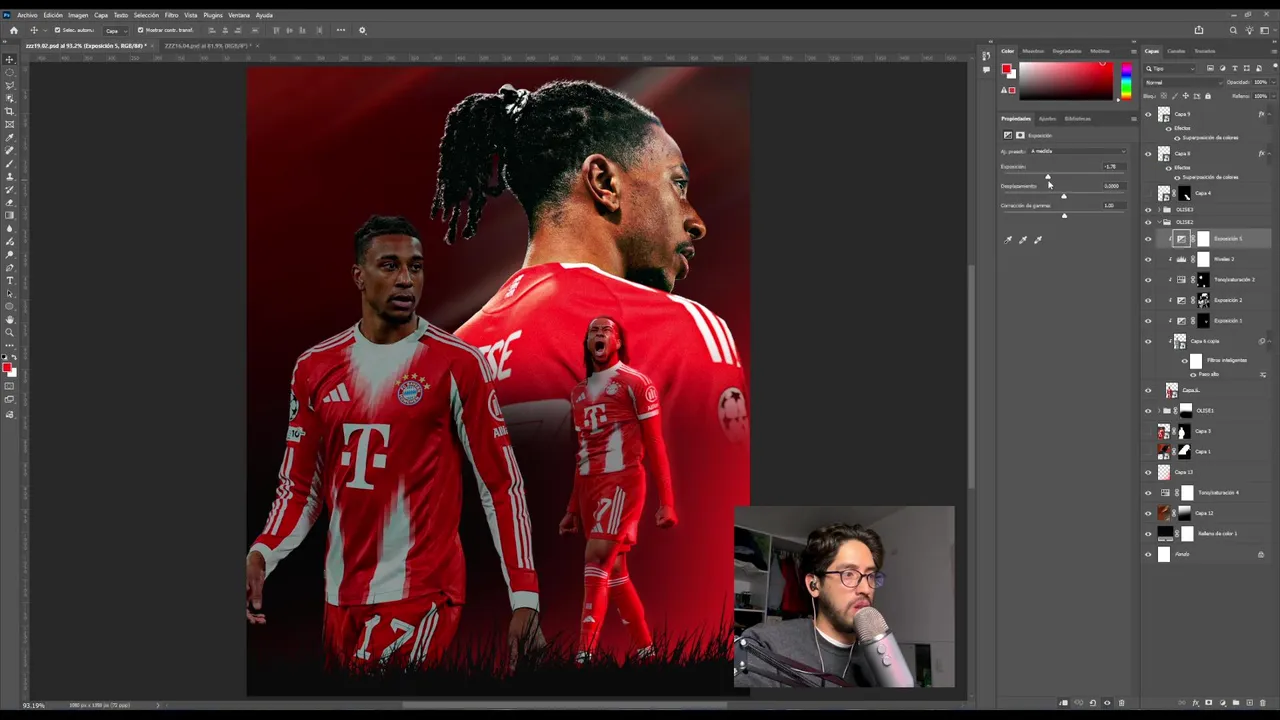Create a new group folder icon
The image size is (1280, 720).
tap(1236, 703)
